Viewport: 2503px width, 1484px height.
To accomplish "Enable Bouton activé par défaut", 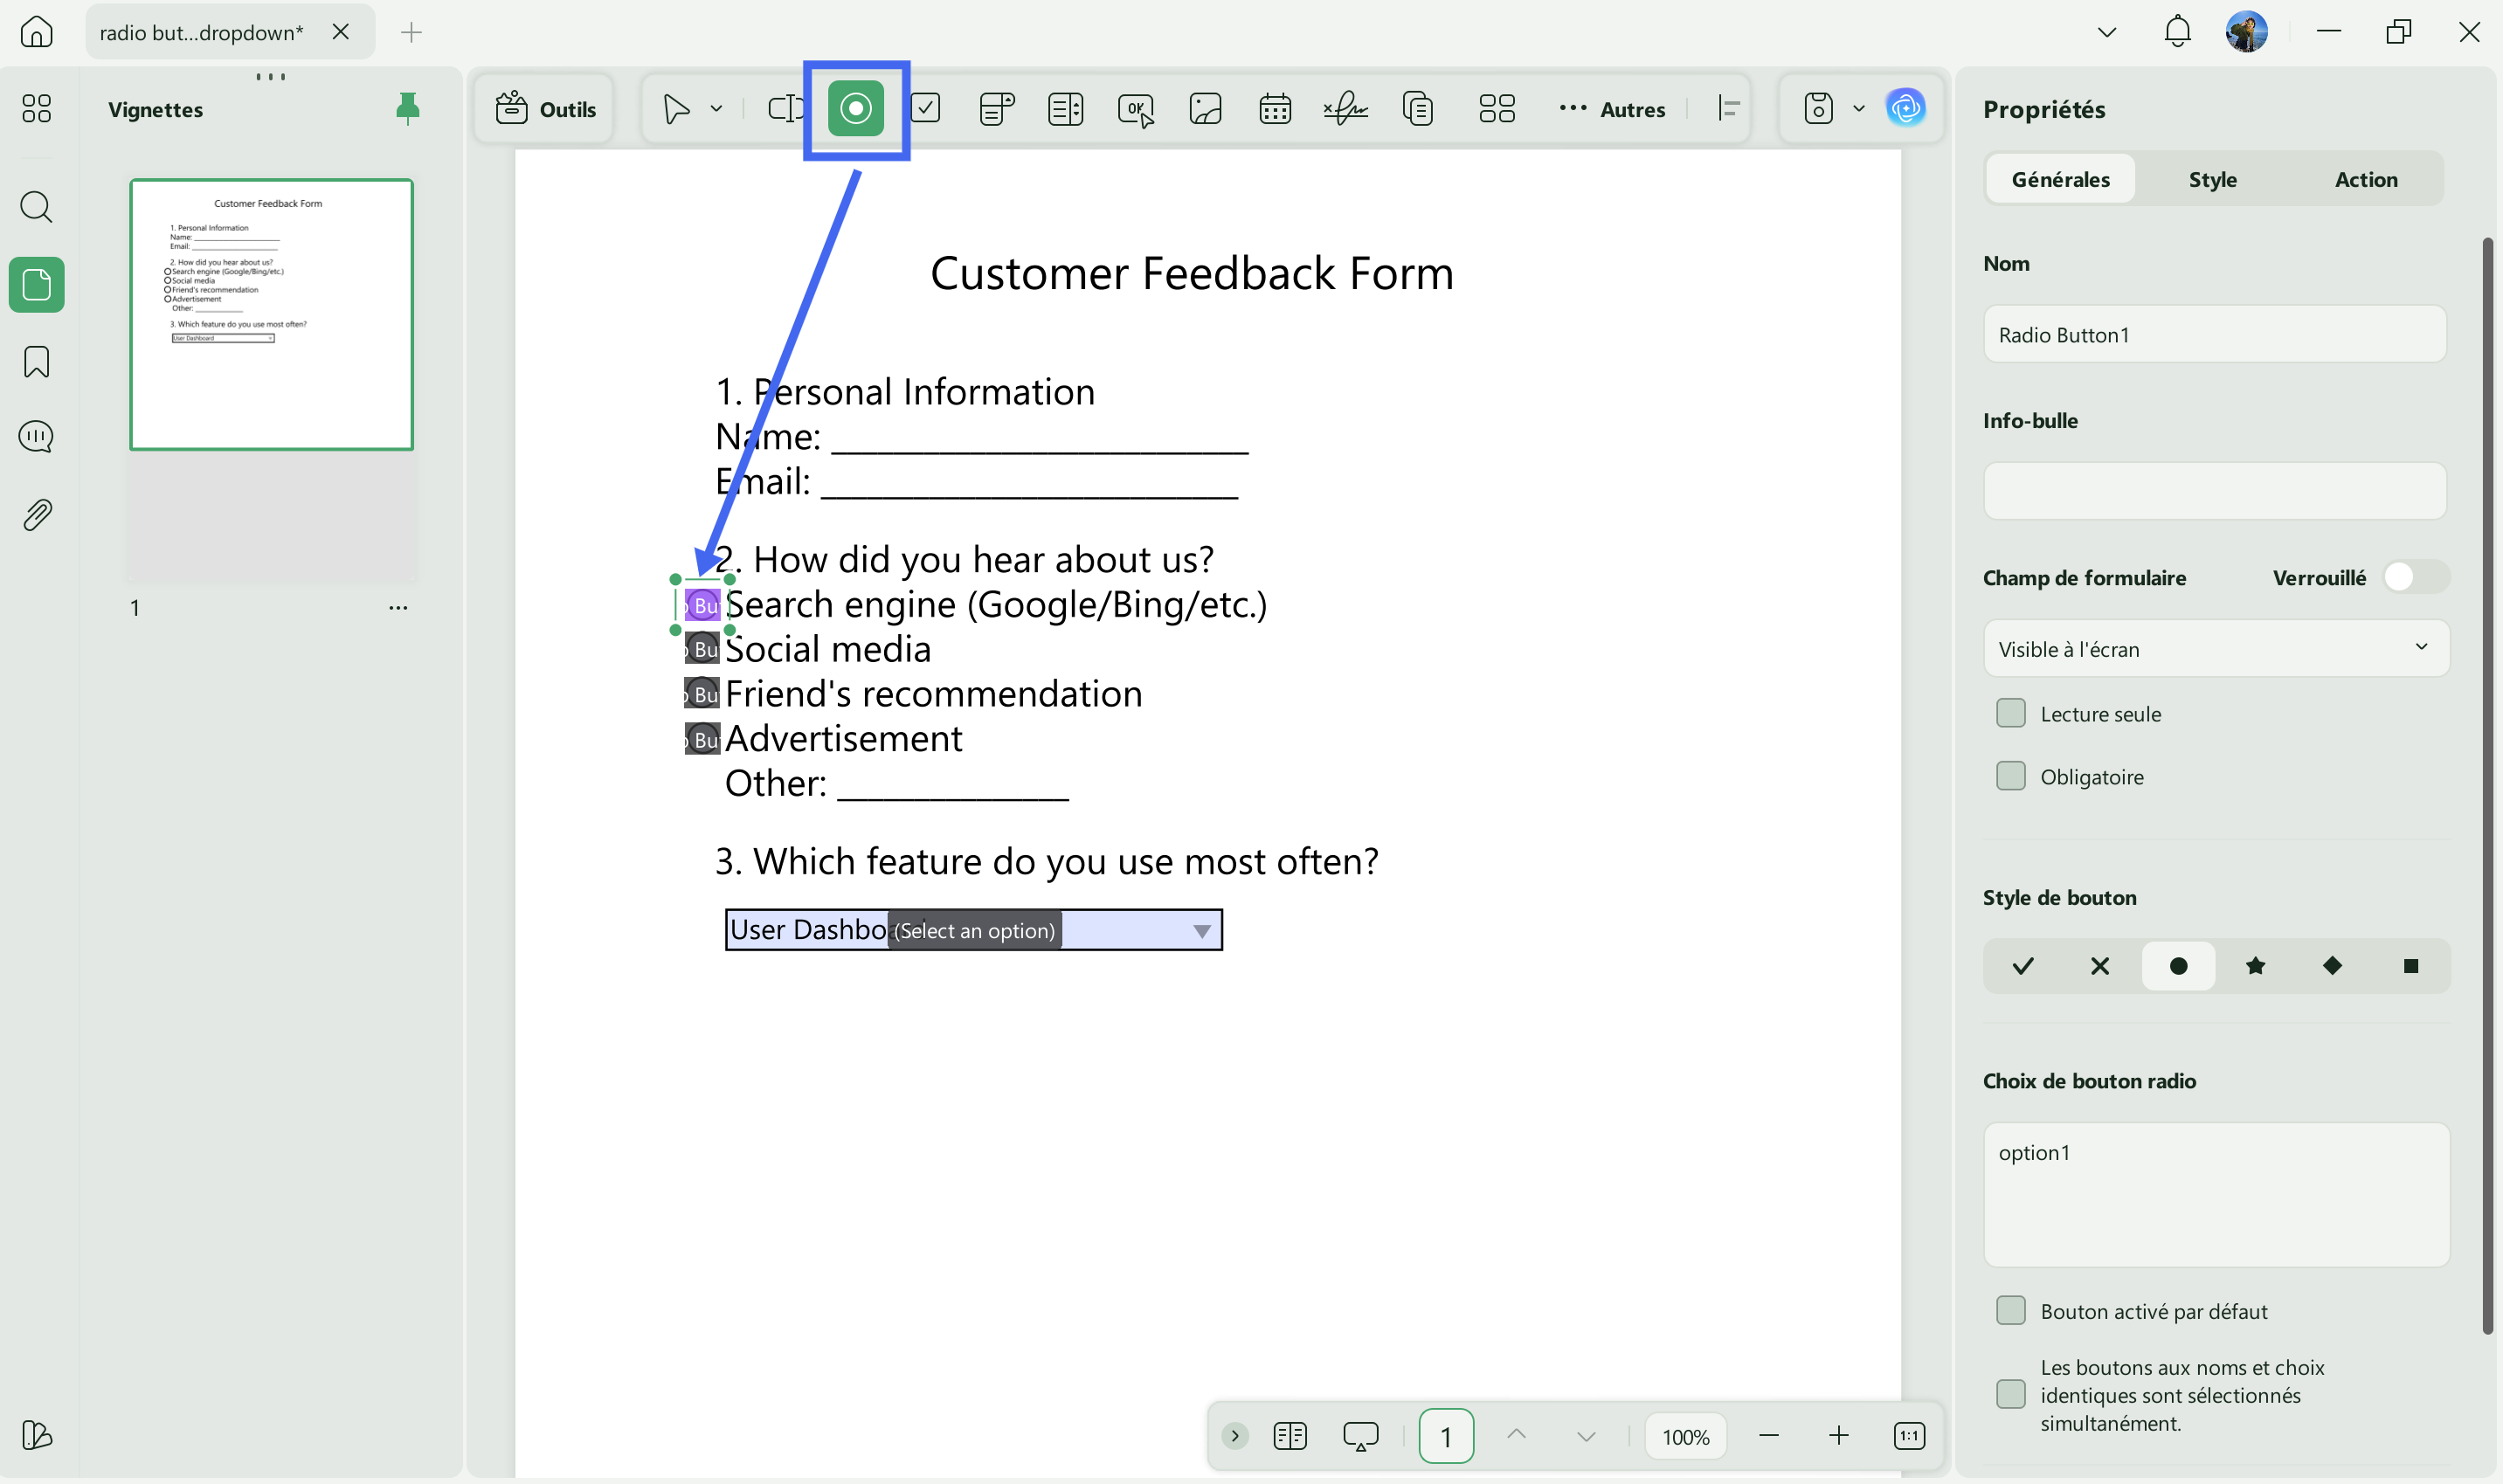I will (x=2010, y=1311).
